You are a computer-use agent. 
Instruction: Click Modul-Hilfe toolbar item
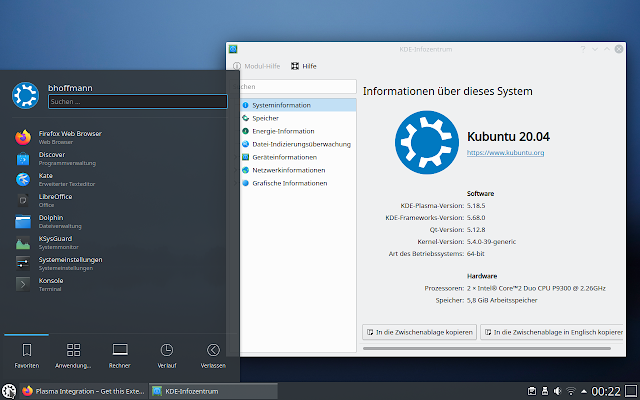tap(257, 66)
